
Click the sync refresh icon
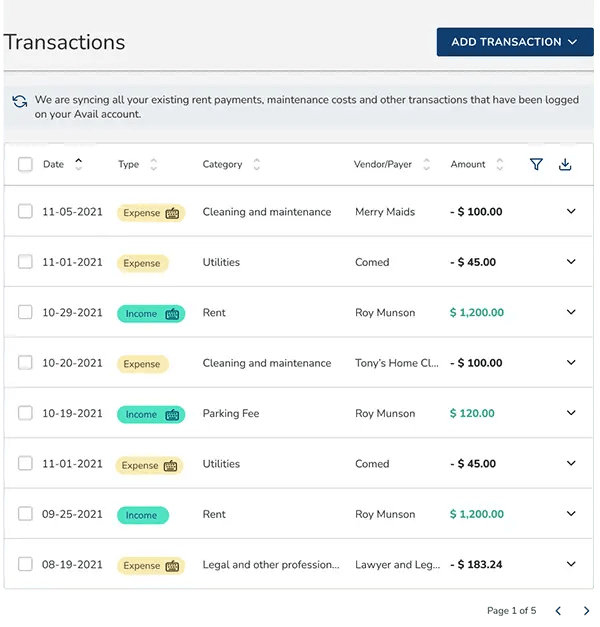(20, 101)
